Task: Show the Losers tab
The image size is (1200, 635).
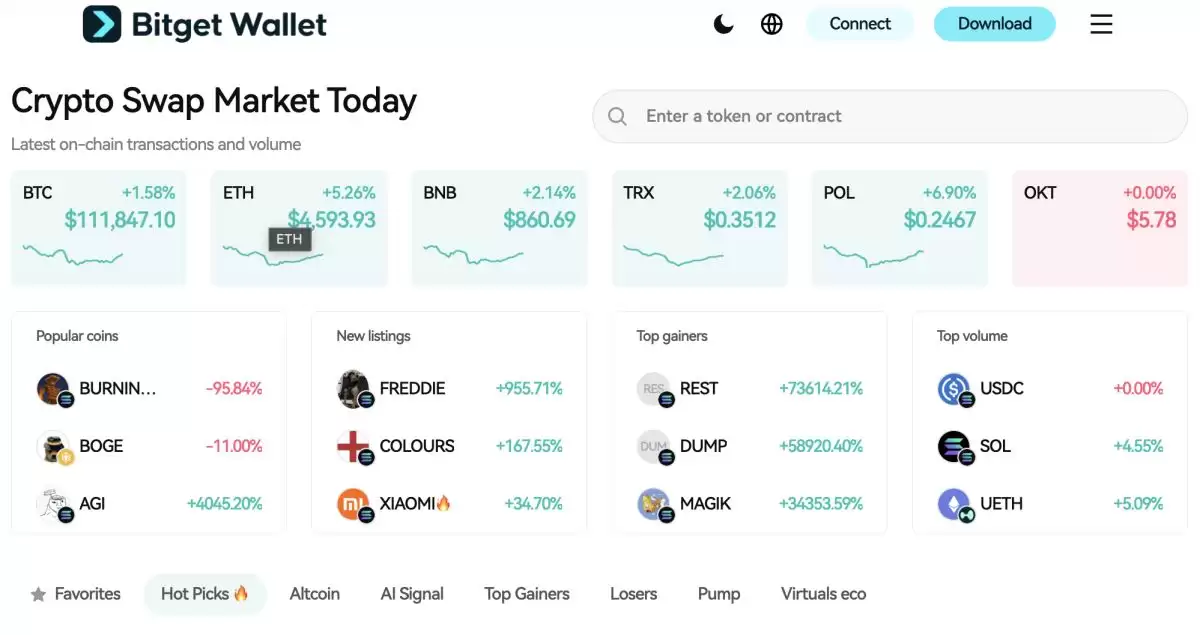Action: [x=634, y=594]
